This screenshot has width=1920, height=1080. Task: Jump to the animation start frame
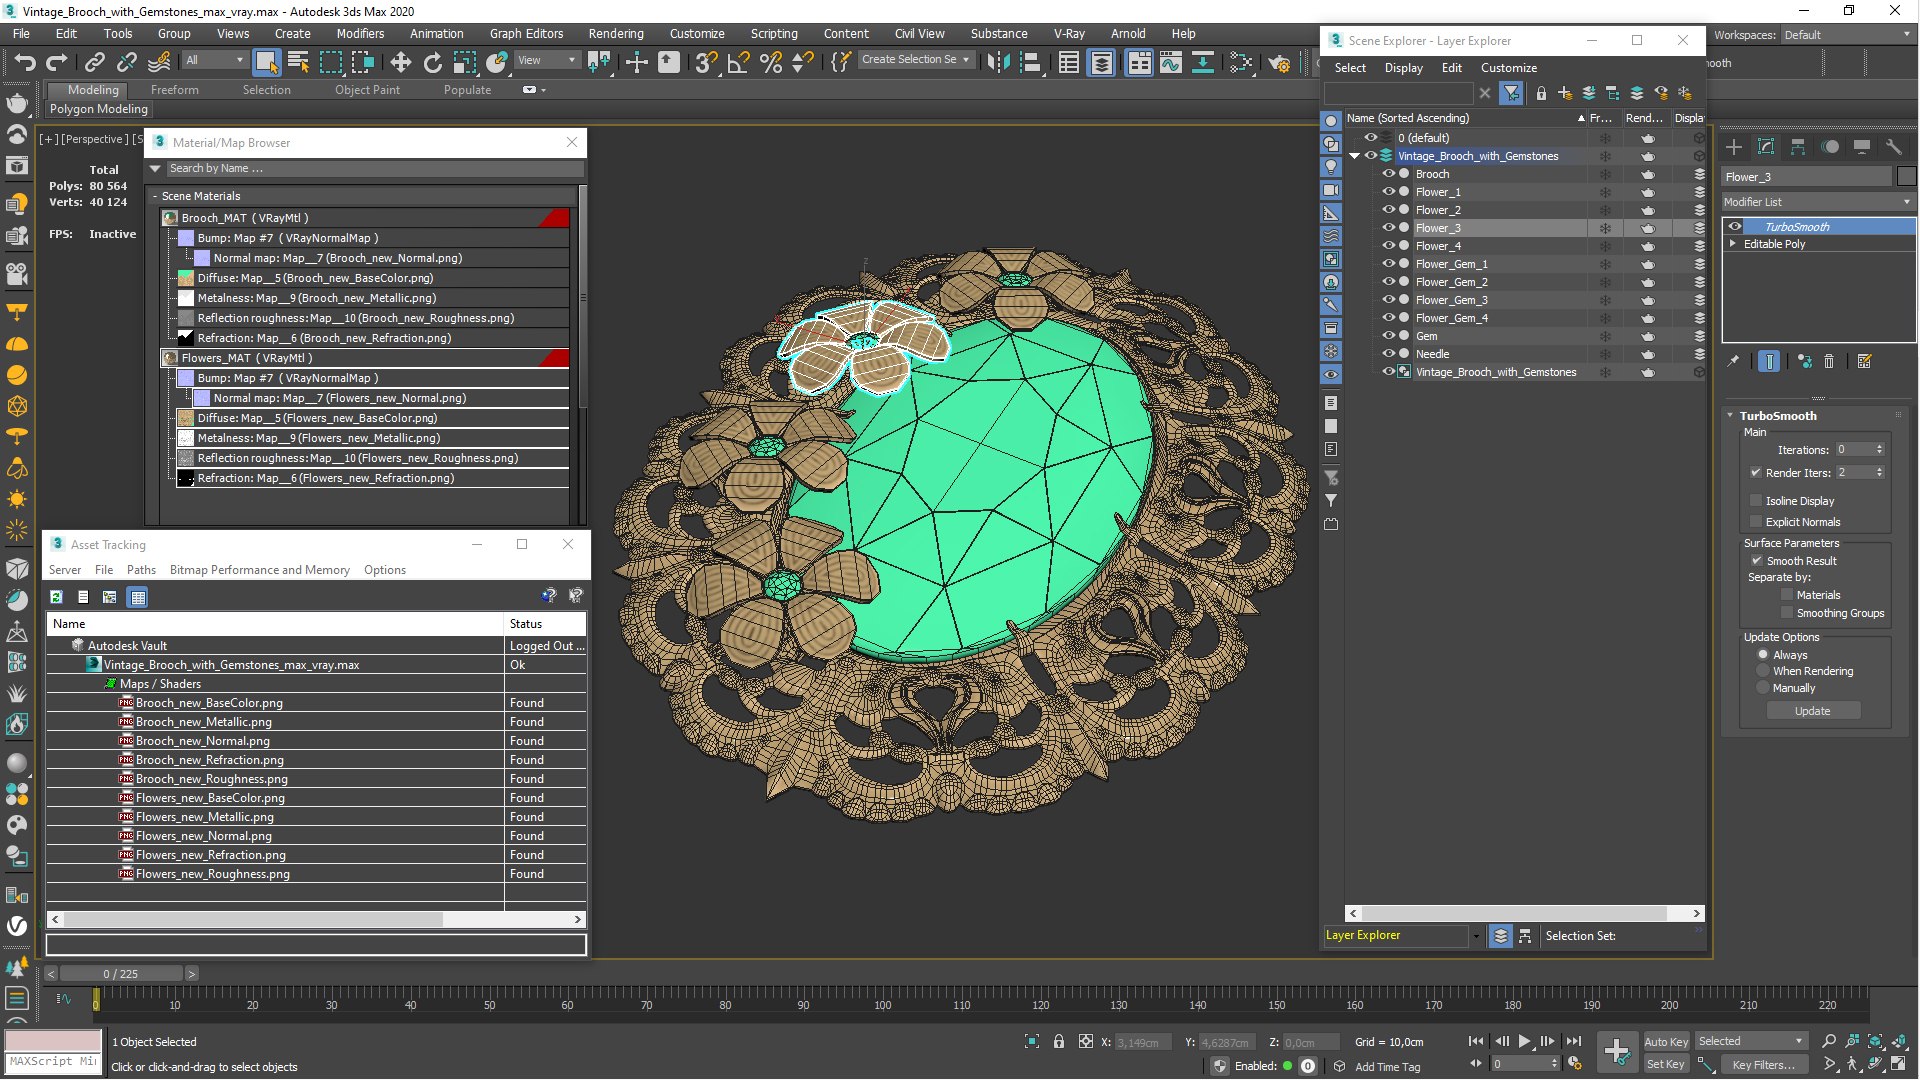(1475, 1041)
